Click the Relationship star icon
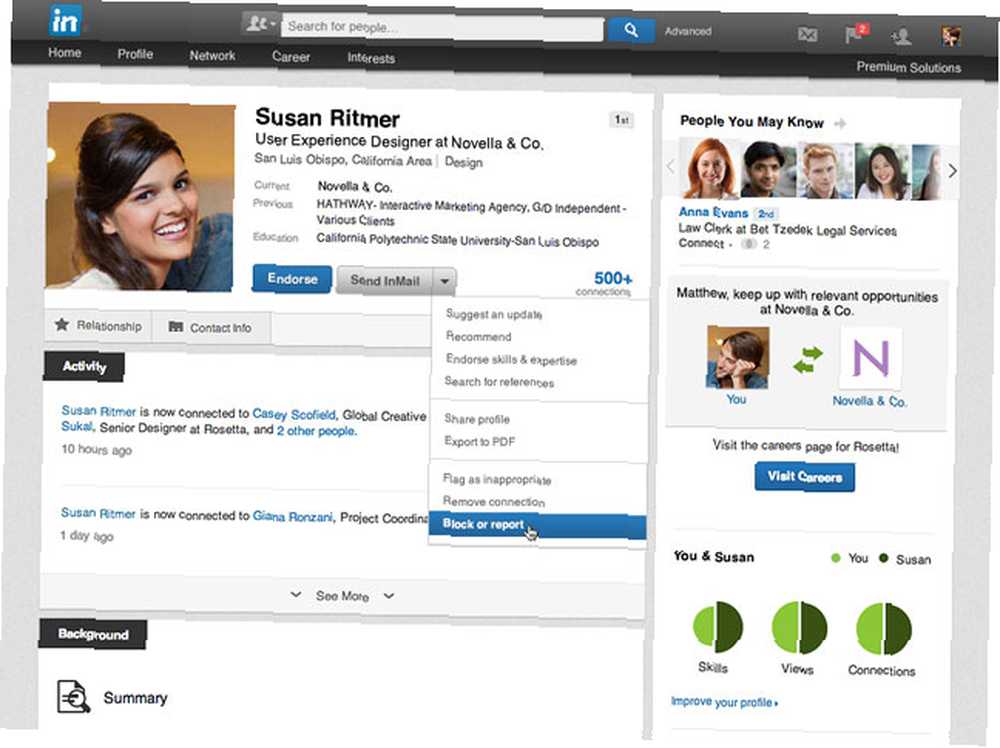This screenshot has width=1000, height=748. tap(62, 325)
